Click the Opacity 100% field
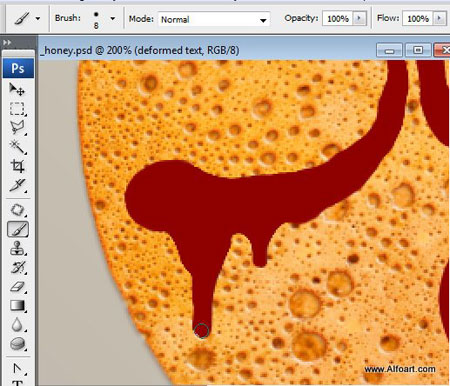Screen dimensions: 450x386 pyautogui.click(x=338, y=18)
